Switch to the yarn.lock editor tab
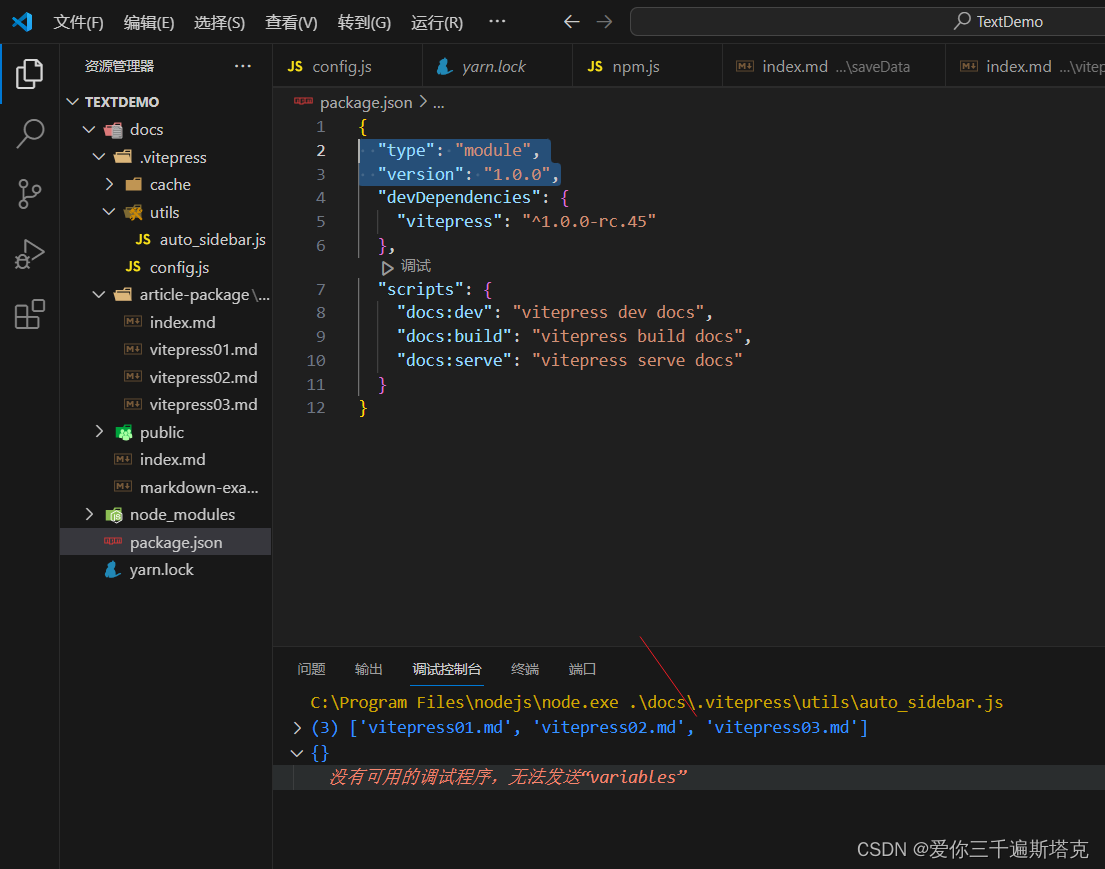 pyautogui.click(x=497, y=65)
